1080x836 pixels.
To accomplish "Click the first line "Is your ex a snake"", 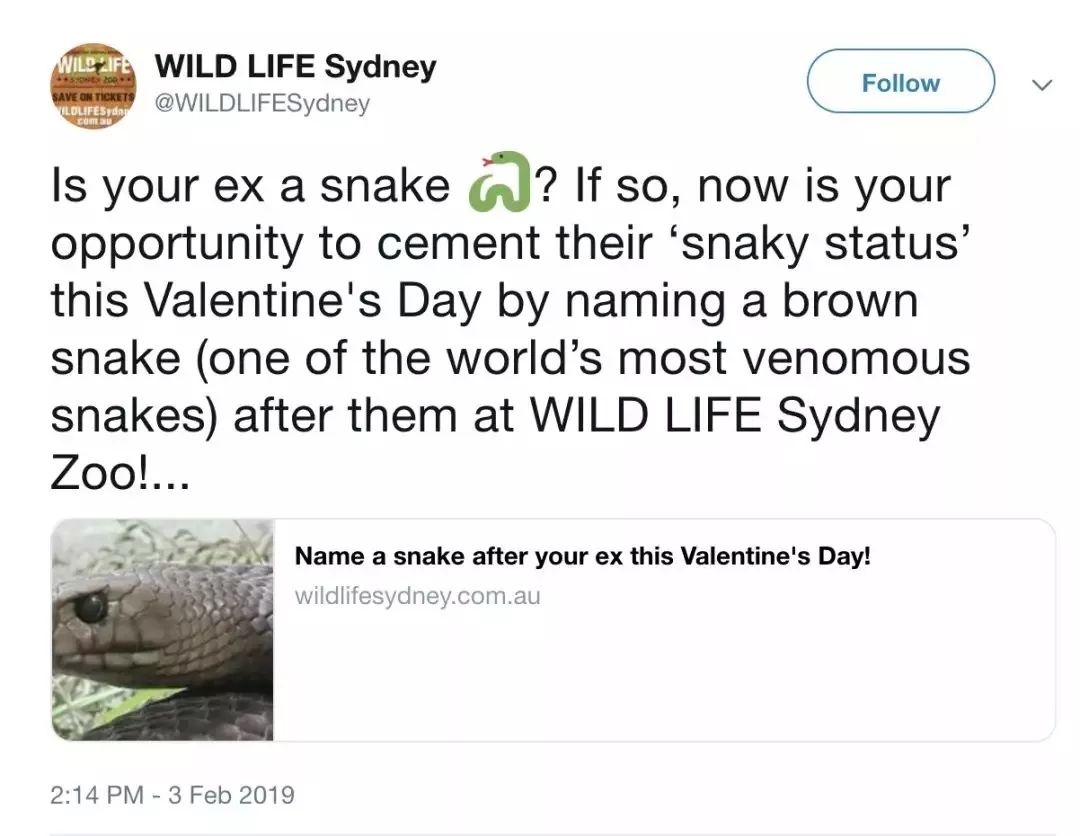I will [x=250, y=187].
